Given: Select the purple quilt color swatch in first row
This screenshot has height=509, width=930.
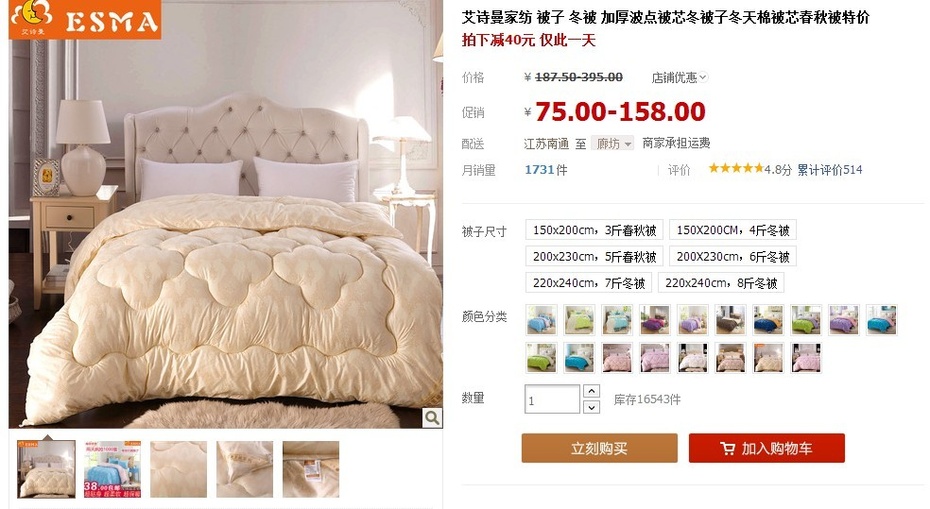Looking at the screenshot, I should tap(655, 320).
